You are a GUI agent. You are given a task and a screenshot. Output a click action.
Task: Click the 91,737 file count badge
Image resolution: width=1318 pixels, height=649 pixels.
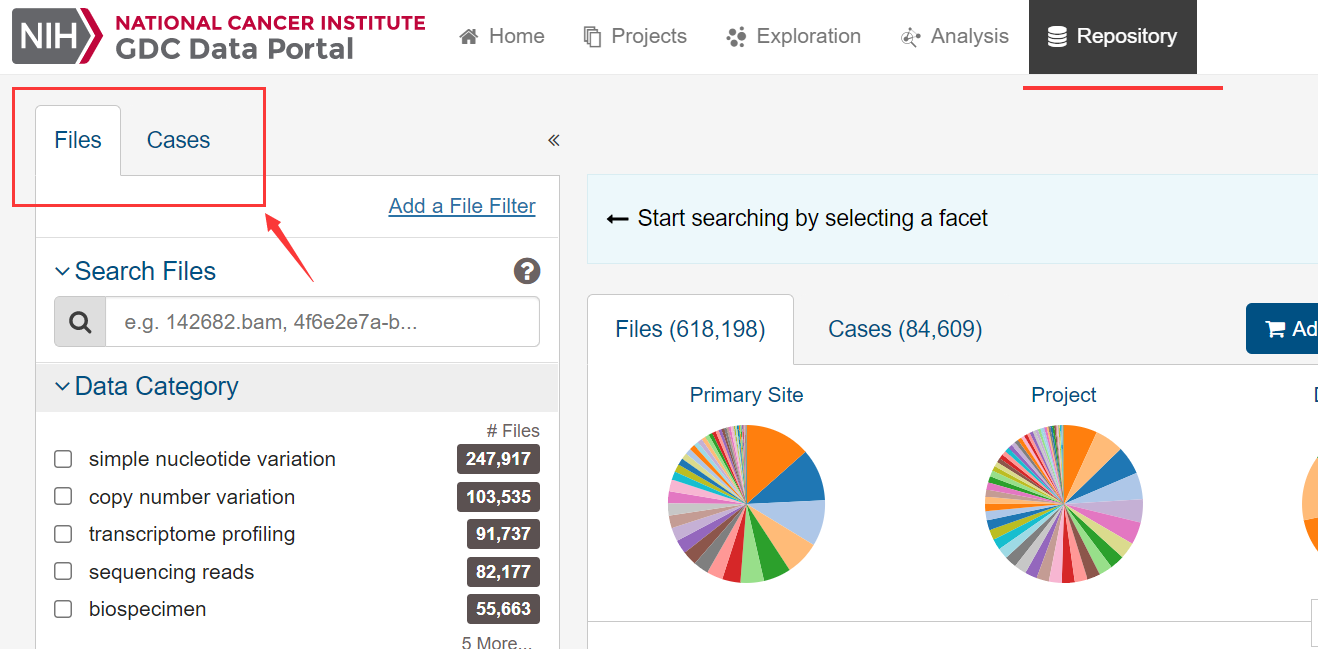coord(503,534)
